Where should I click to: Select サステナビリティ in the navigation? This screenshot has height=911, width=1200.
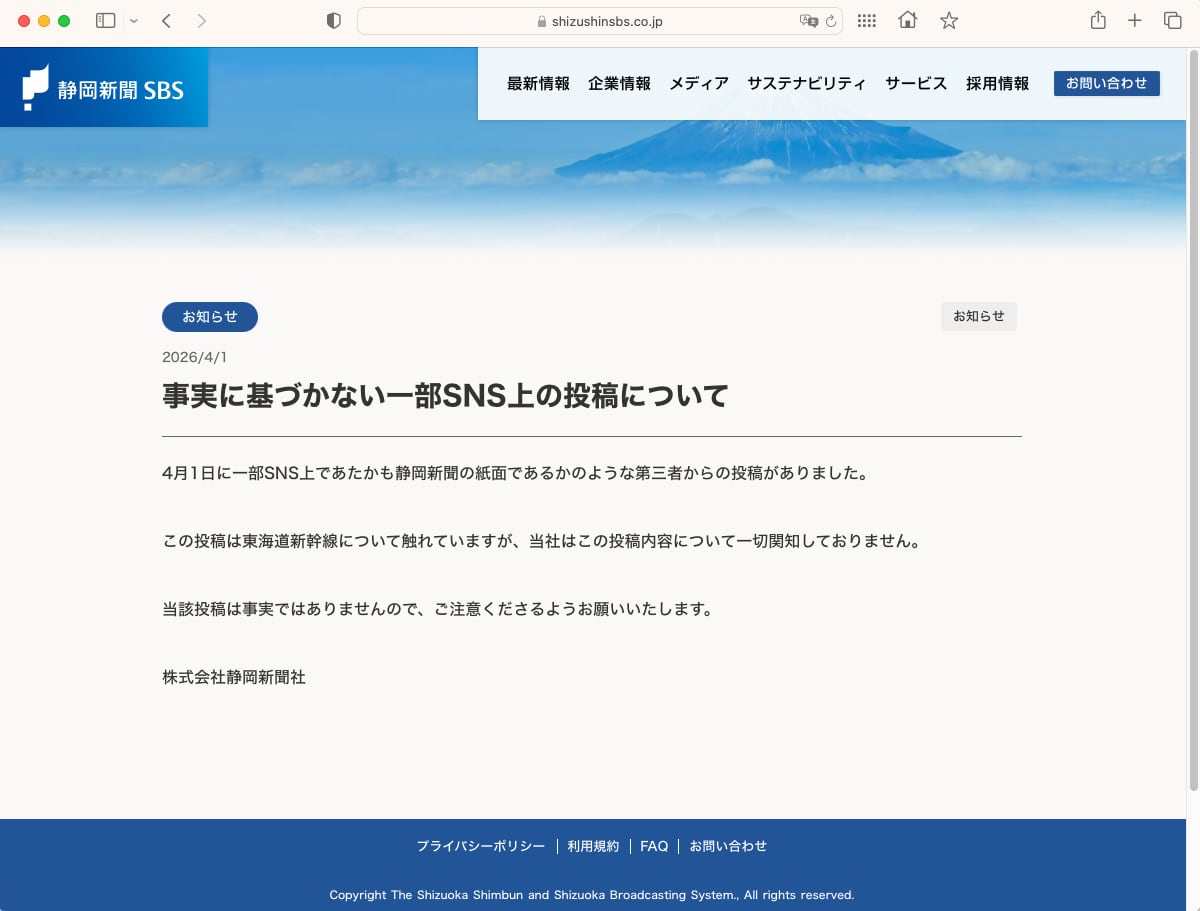click(x=806, y=84)
